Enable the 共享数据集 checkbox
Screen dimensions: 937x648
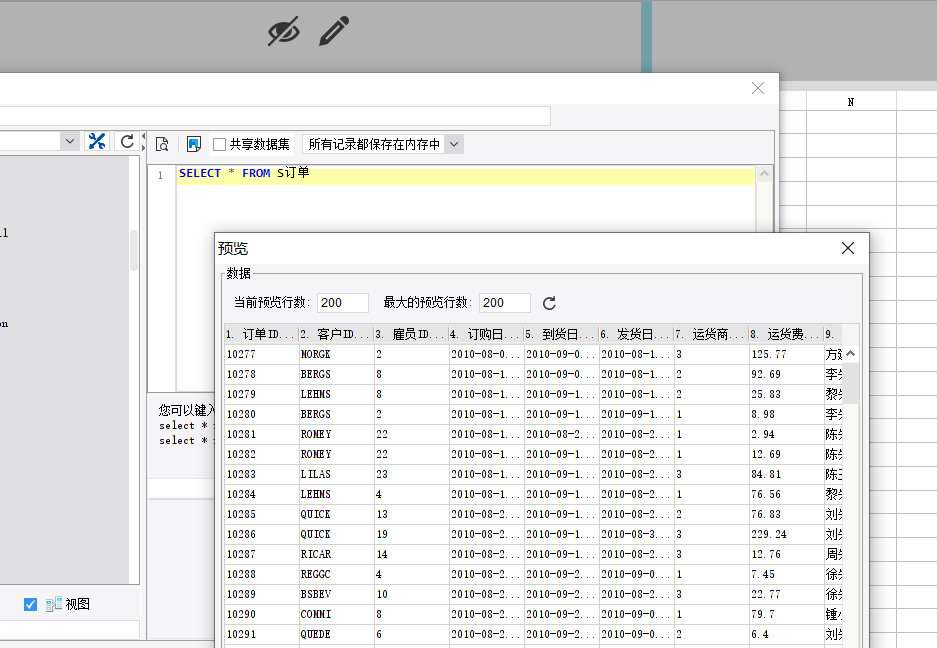(219, 145)
